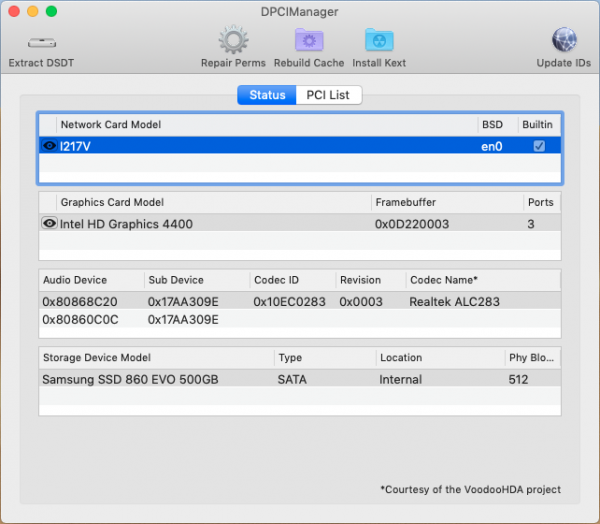Click the Extract DSDT toolbar icon
Image resolution: width=600 pixels, height=524 pixels.
click(x=41, y=43)
